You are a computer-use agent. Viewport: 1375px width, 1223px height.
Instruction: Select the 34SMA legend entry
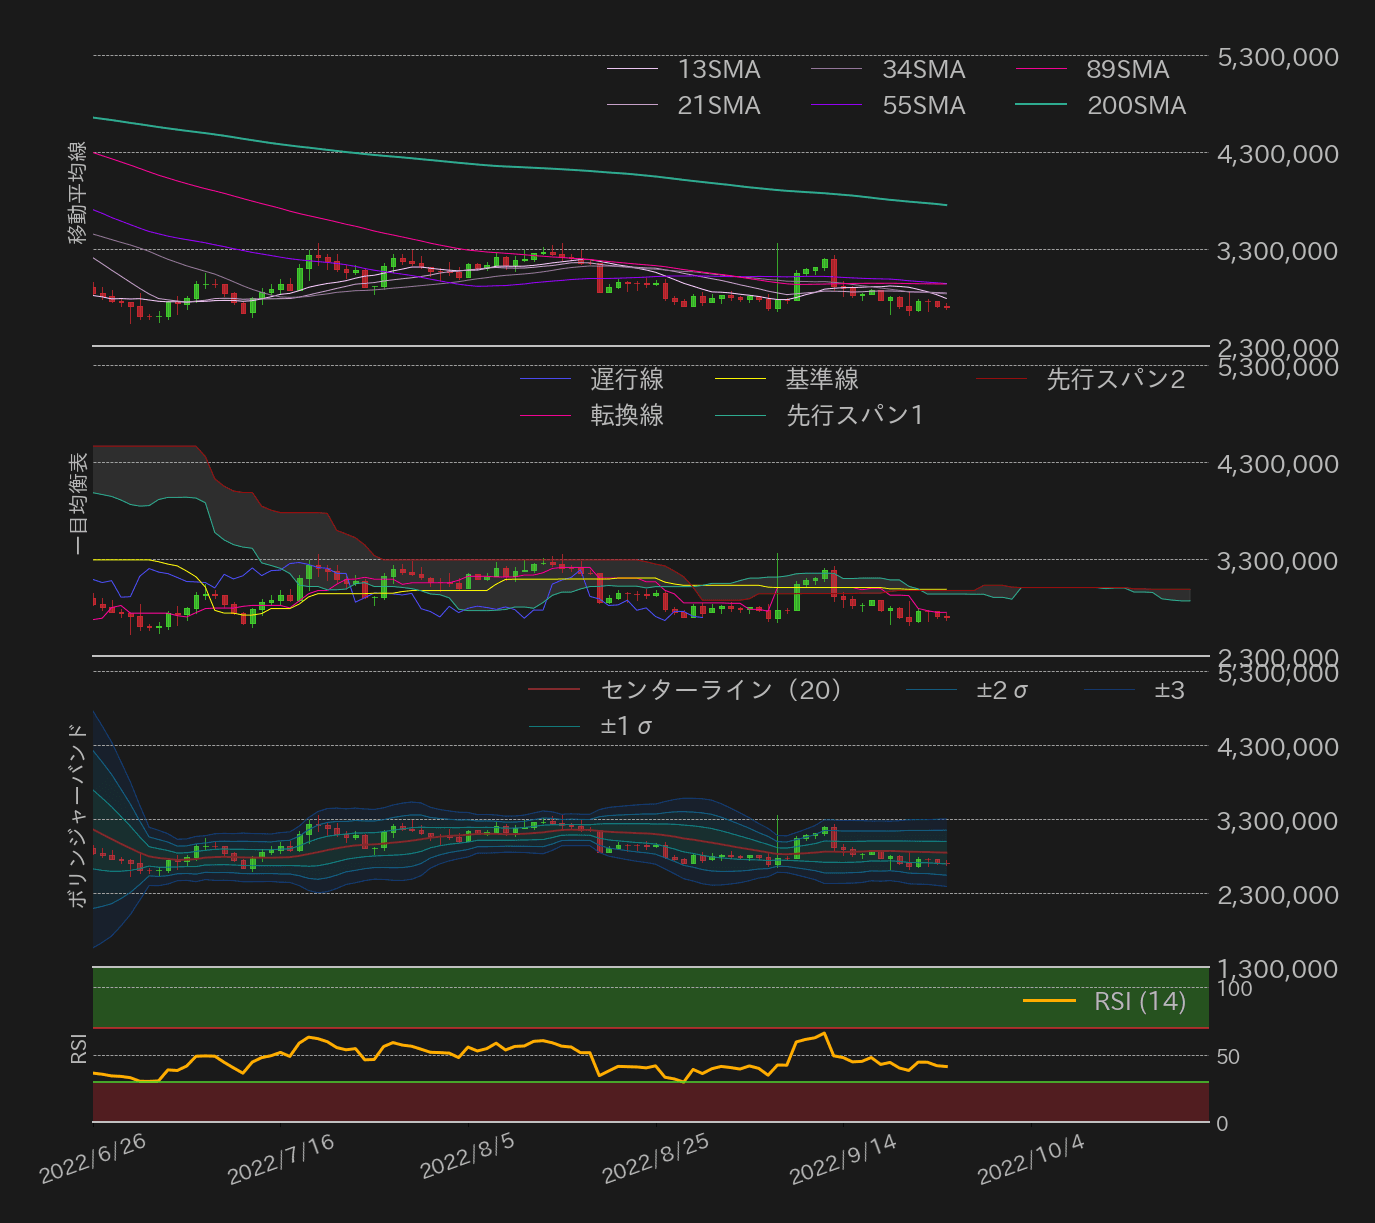[922, 69]
